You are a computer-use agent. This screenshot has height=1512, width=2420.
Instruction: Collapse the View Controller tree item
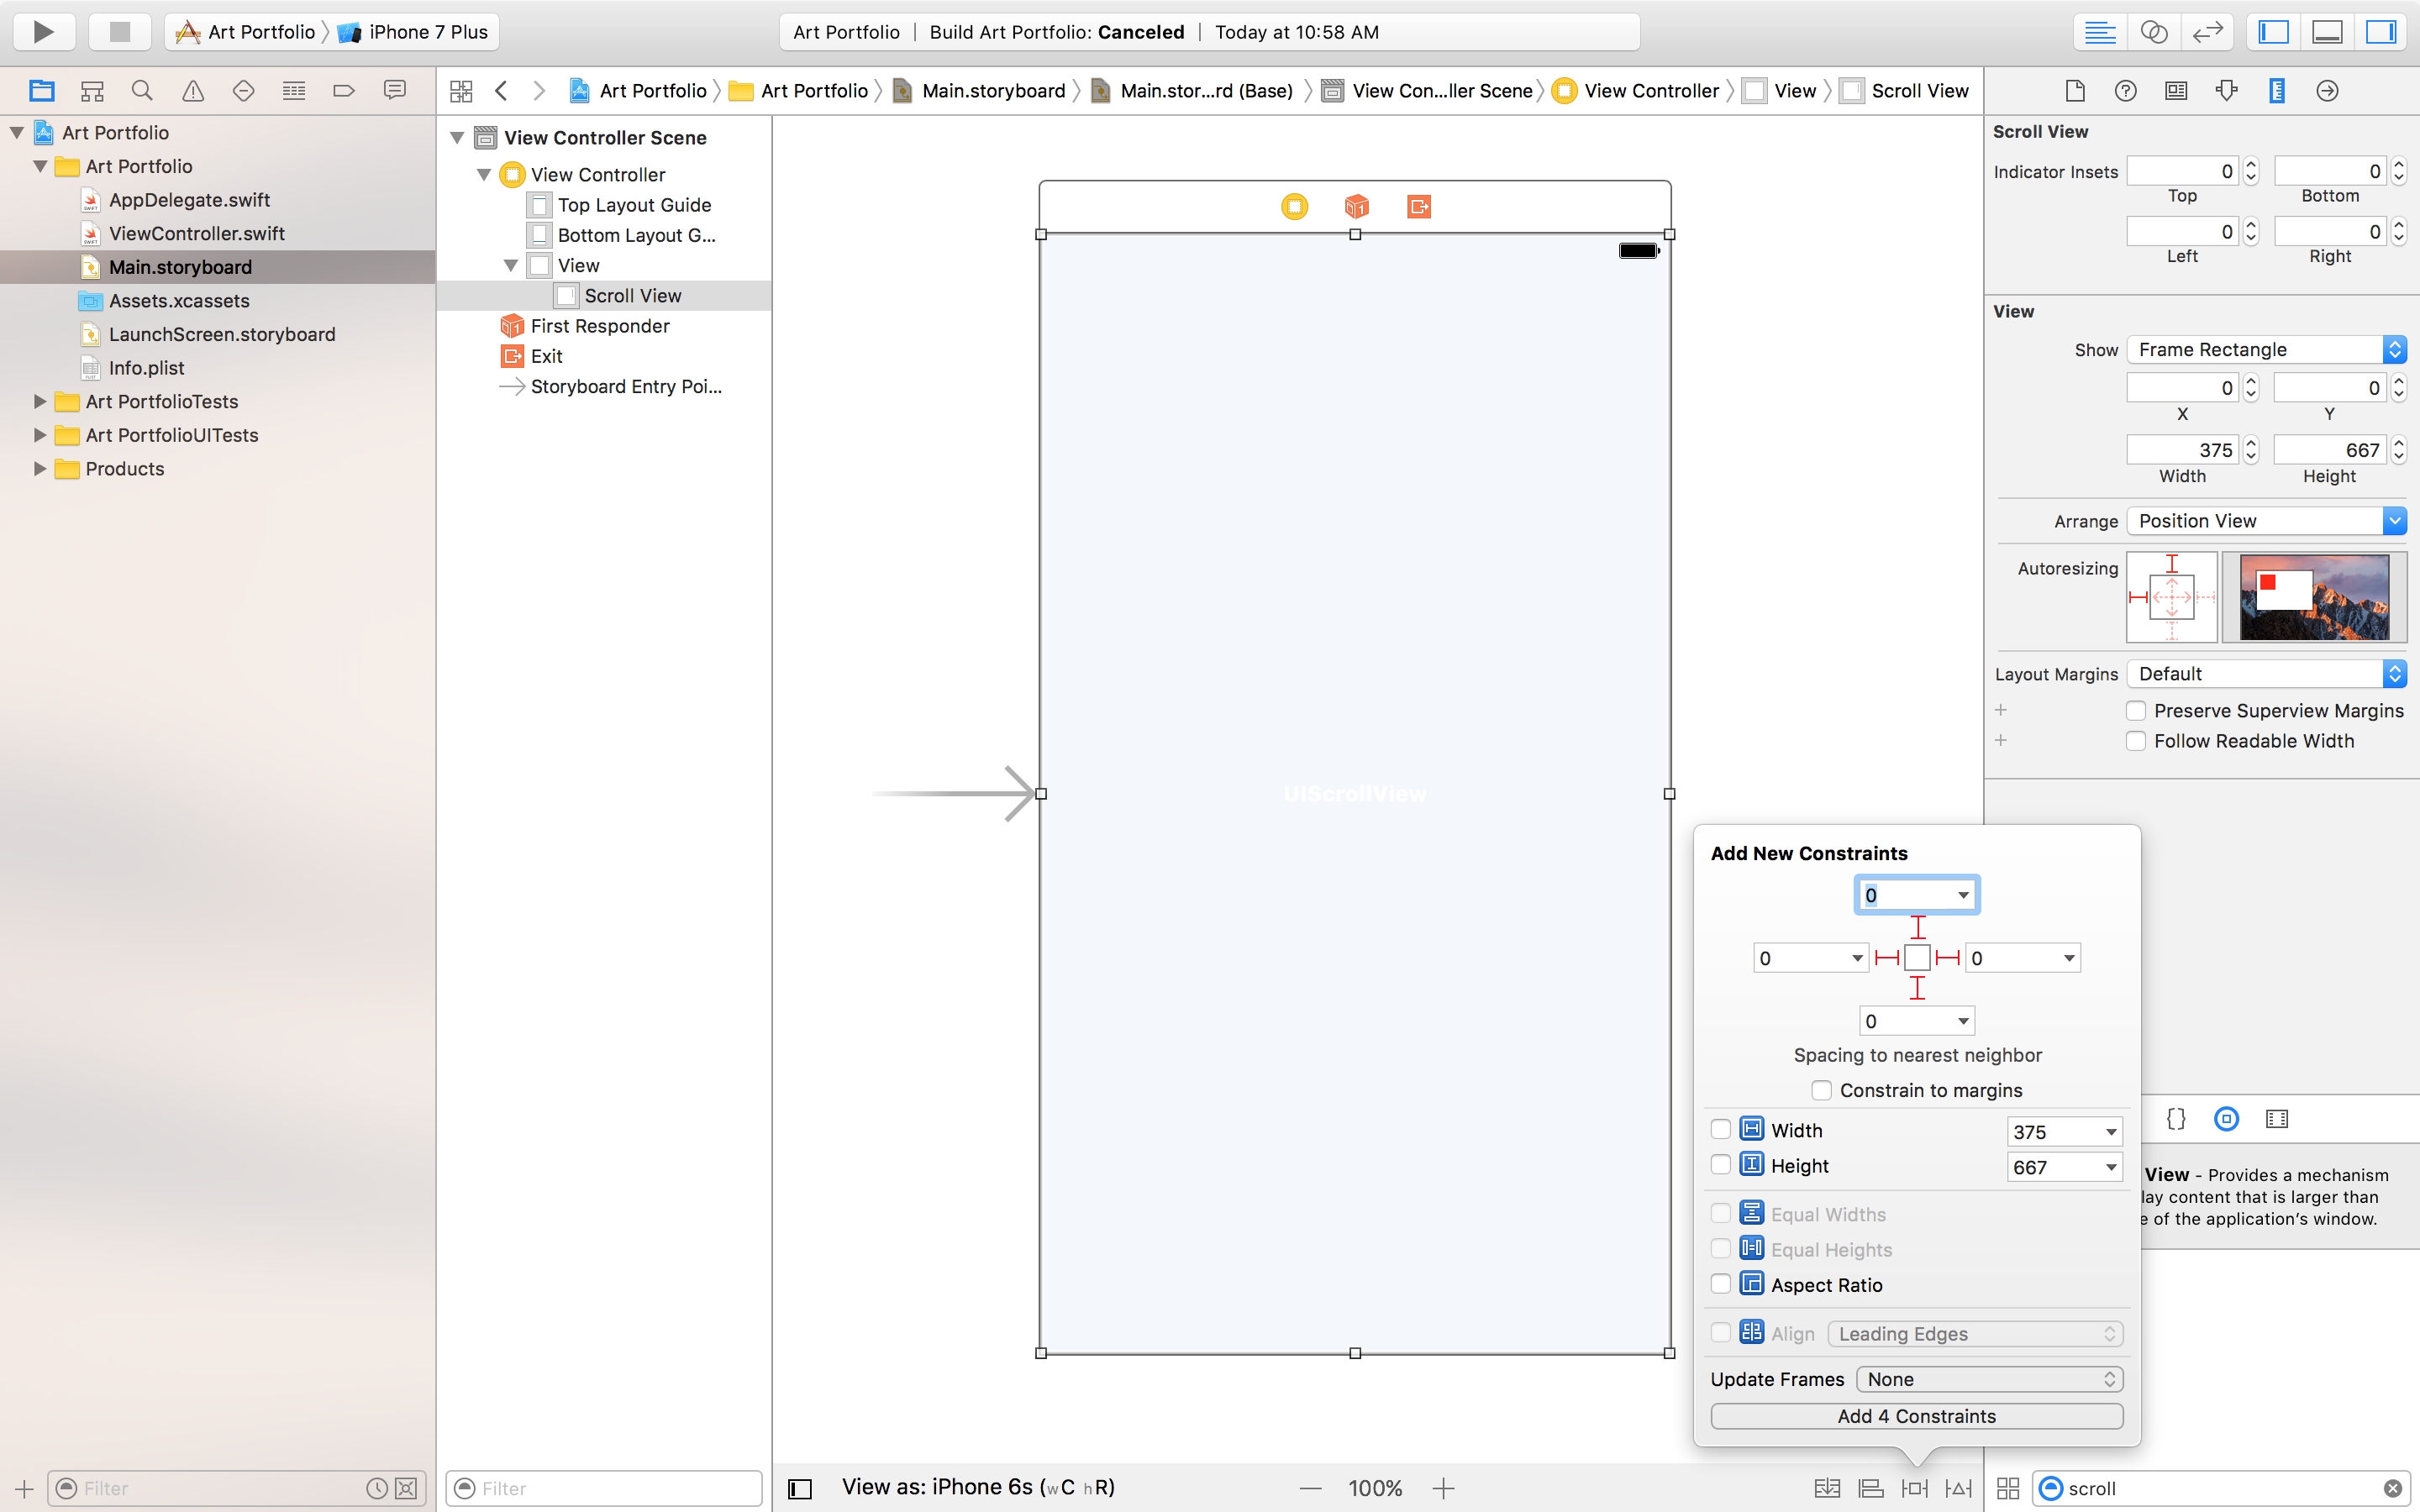pyautogui.click(x=485, y=174)
